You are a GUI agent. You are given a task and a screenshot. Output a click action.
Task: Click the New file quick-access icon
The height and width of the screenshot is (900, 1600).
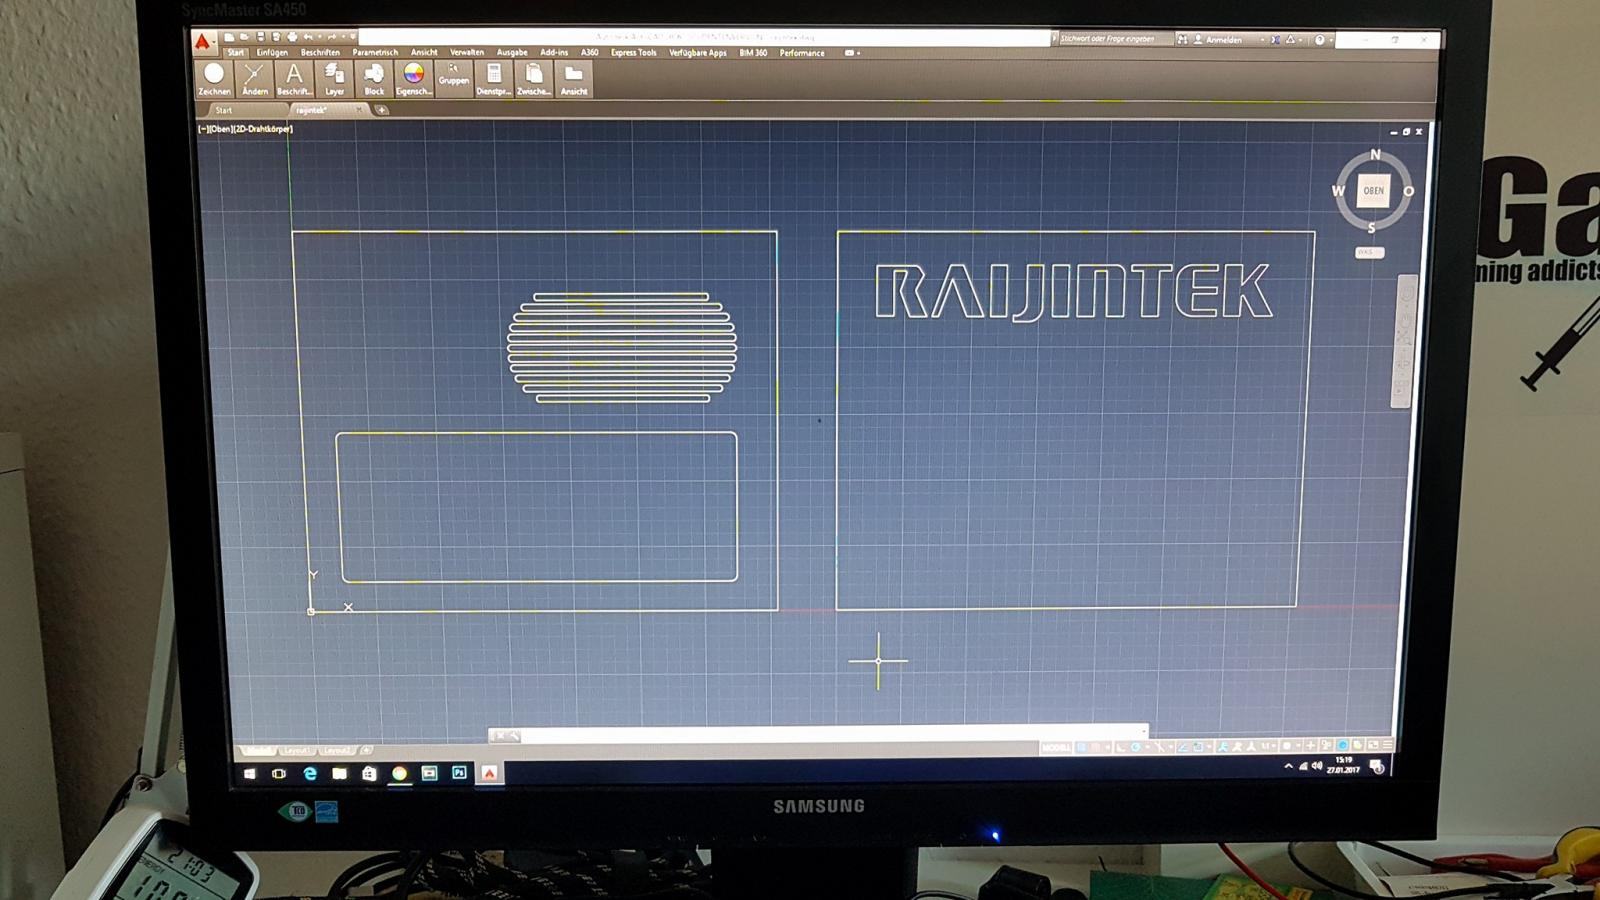[229, 37]
